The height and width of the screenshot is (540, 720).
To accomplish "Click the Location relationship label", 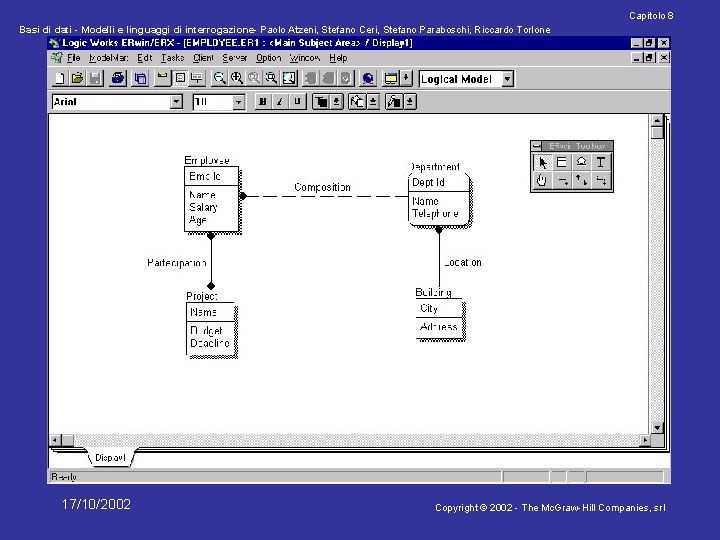I will click(462, 263).
